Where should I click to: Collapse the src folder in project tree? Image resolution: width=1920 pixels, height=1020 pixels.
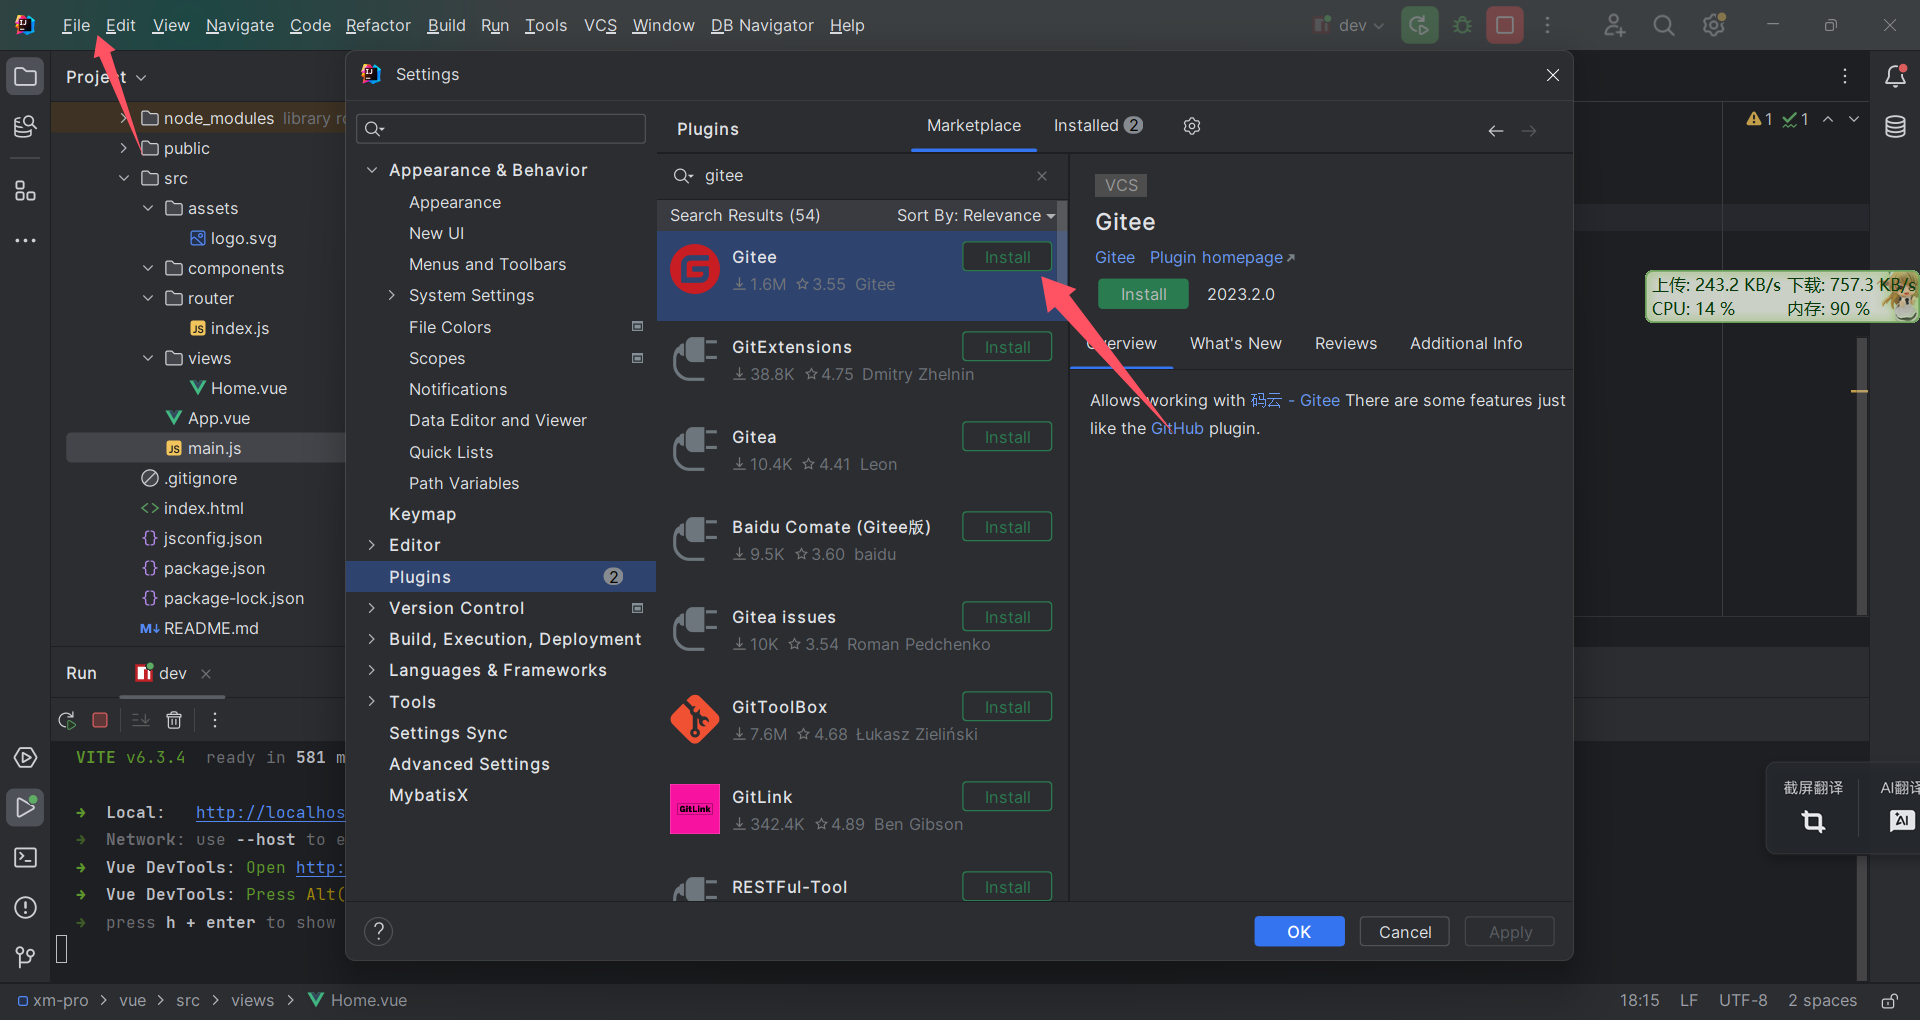pyautogui.click(x=124, y=178)
